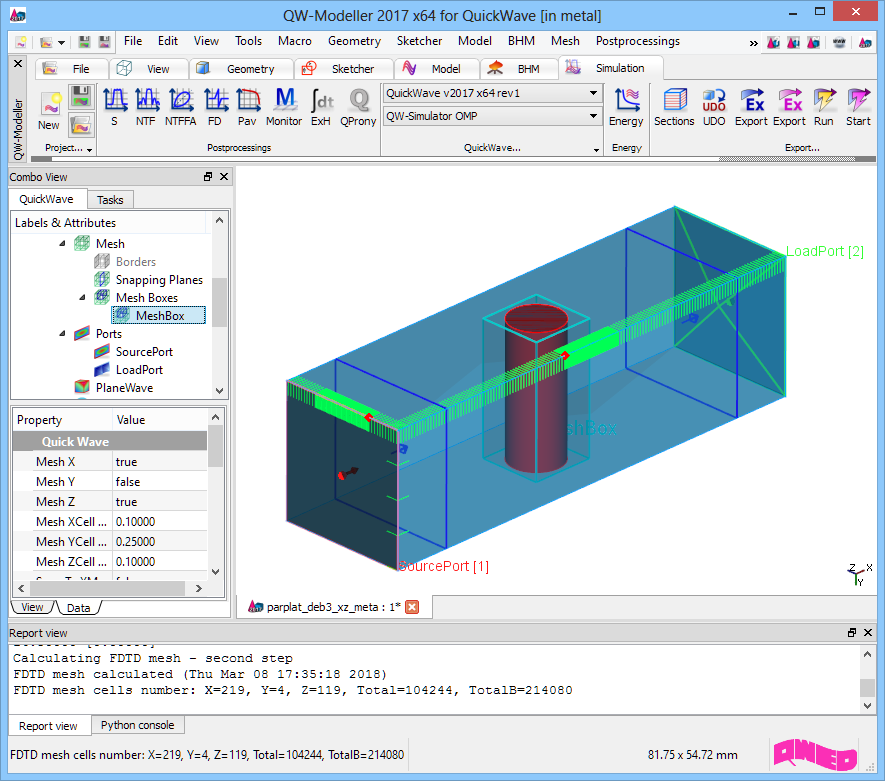The width and height of the screenshot is (885, 781).
Task: Create a new project with New icon
Action: (49, 109)
